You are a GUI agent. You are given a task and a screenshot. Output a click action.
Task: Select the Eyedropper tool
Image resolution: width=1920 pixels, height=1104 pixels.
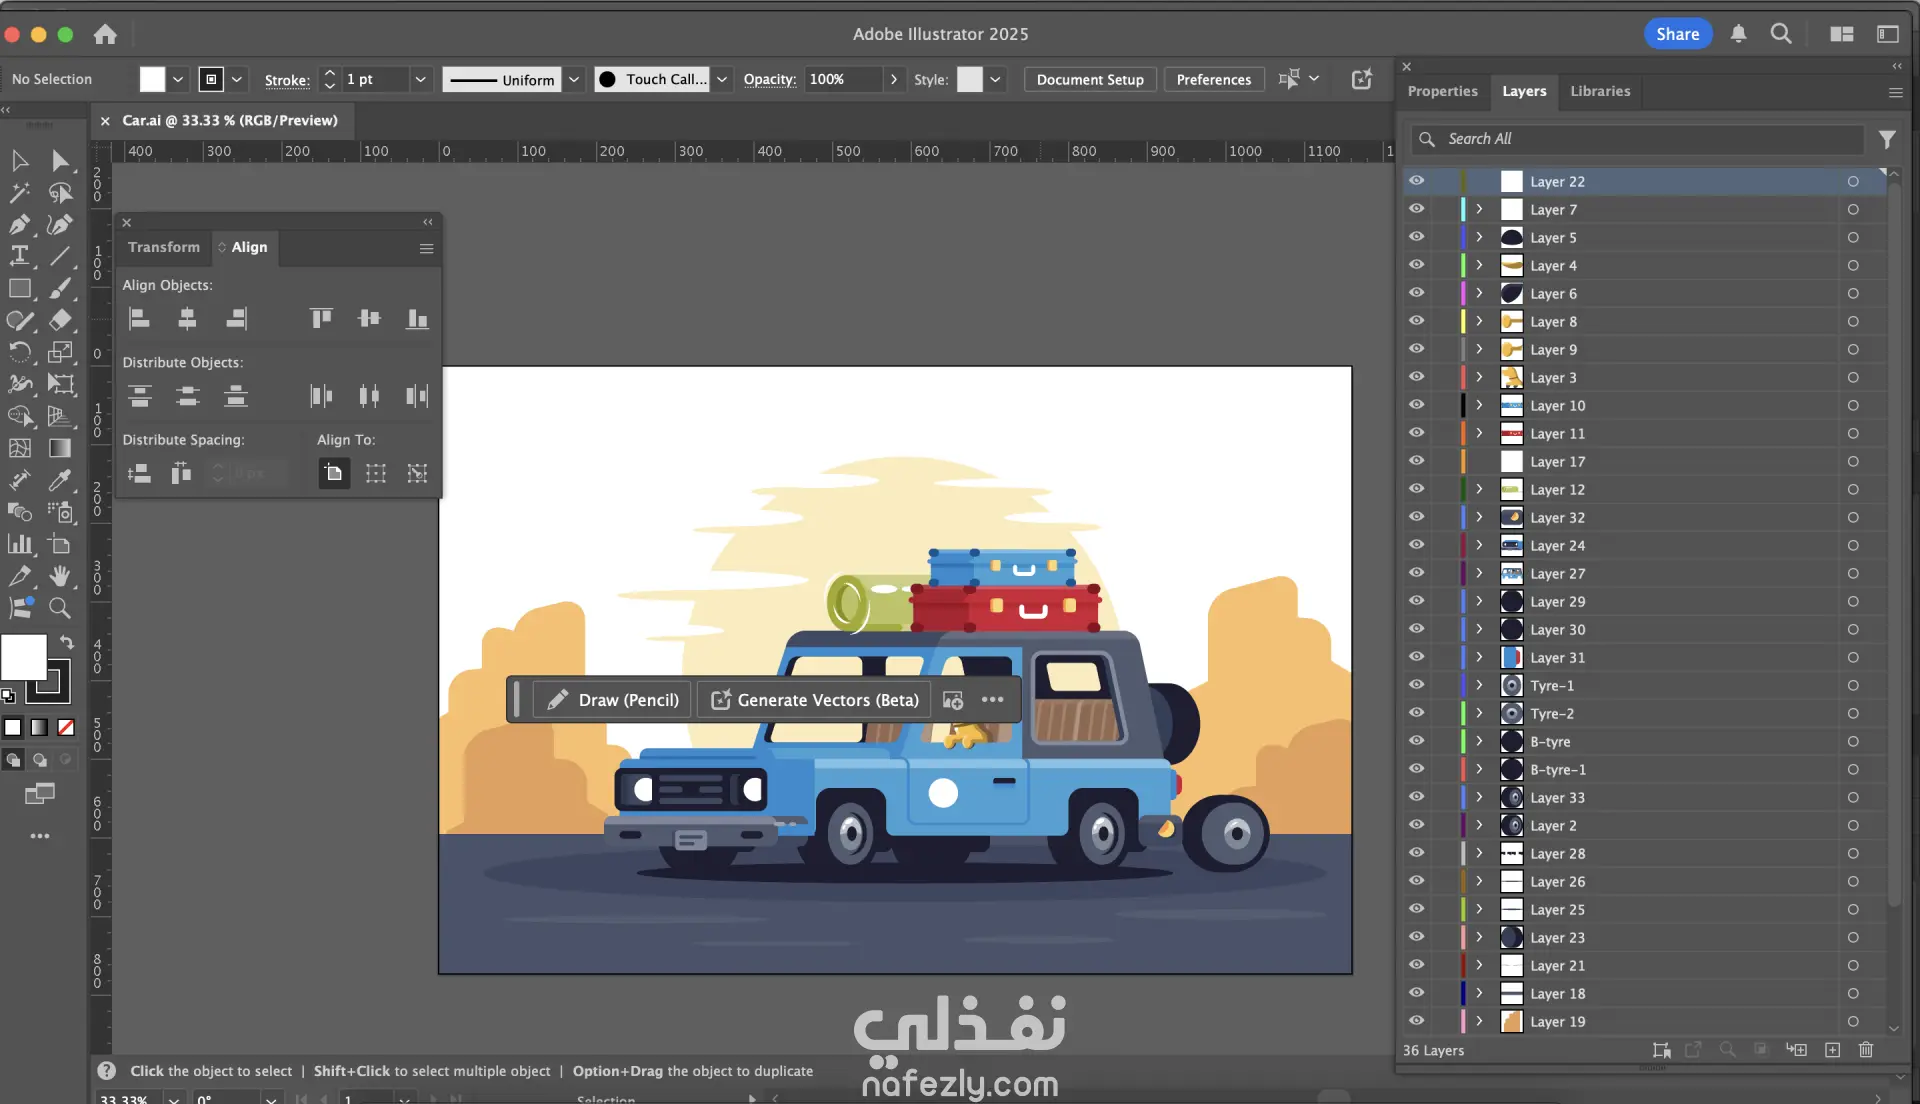(60, 480)
